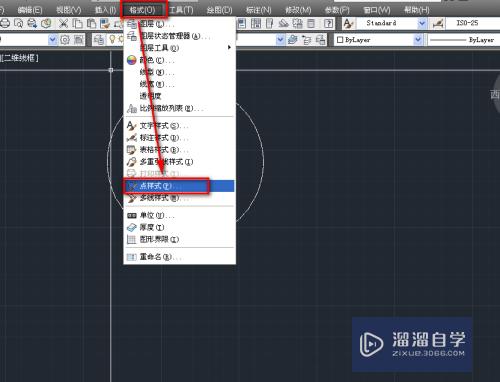The height and width of the screenshot is (382, 500).
Task: Open the 工具(T) Tools menu
Action: (x=181, y=10)
